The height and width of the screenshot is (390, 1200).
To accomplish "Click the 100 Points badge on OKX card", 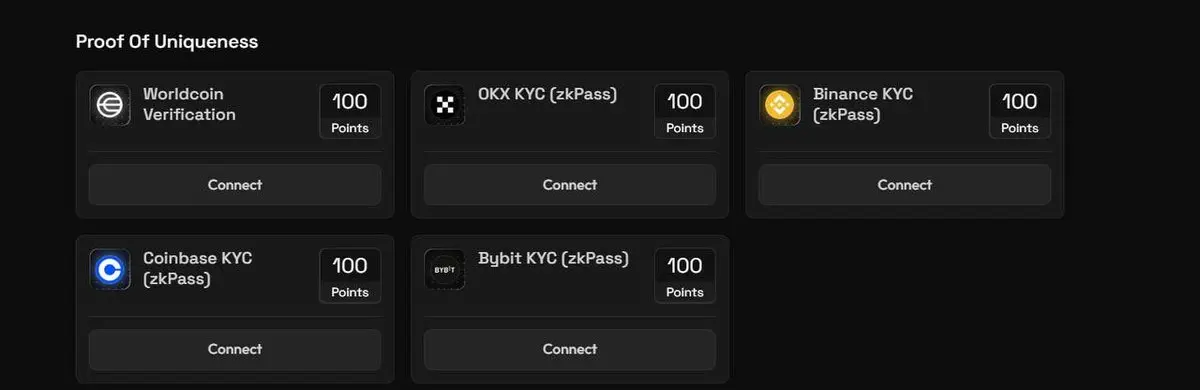I will (685, 112).
